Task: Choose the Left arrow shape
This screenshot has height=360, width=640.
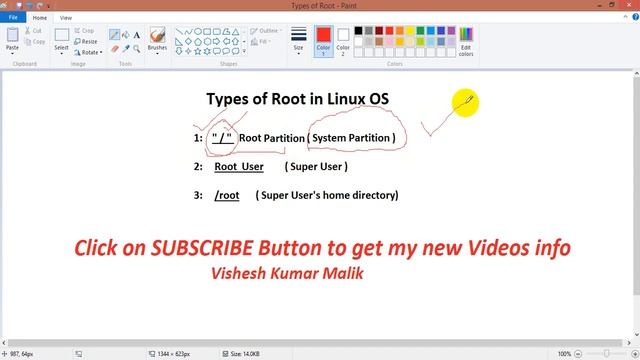Action: (x=226, y=41)
